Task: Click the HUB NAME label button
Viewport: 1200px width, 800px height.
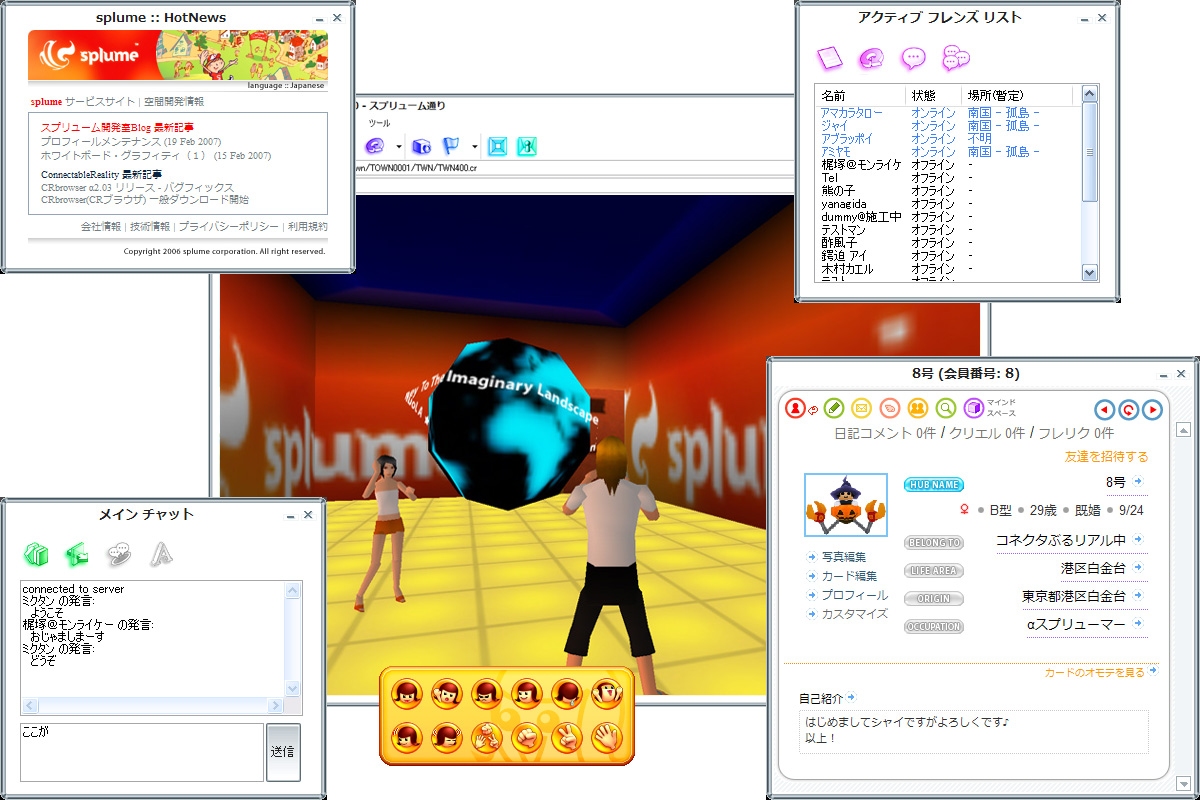Action: click(933, 485)
